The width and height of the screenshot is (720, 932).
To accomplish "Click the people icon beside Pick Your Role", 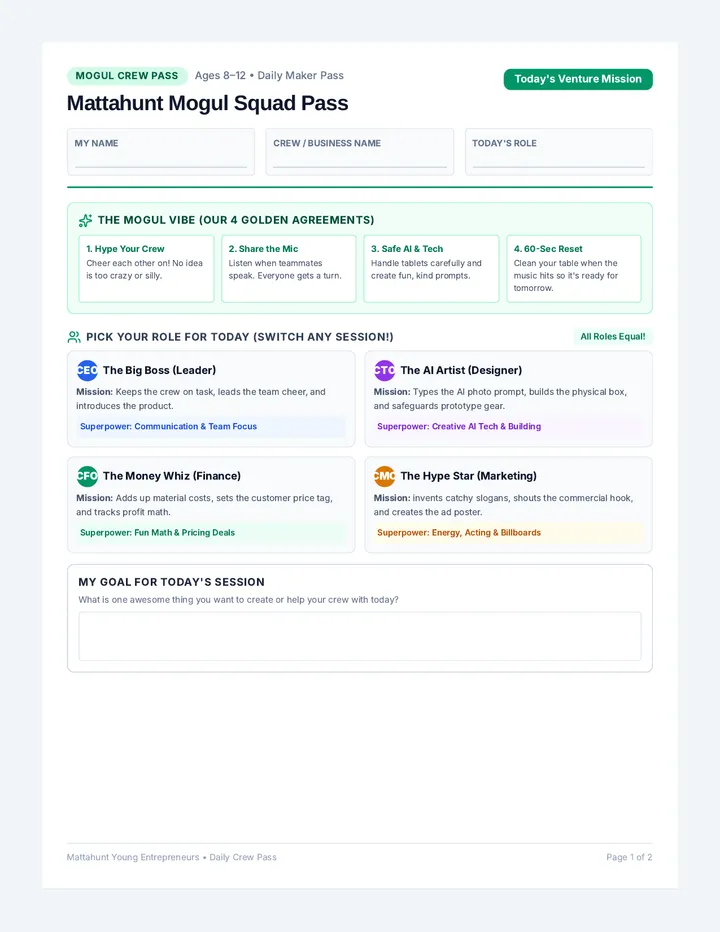I will [x=74, y=337].
